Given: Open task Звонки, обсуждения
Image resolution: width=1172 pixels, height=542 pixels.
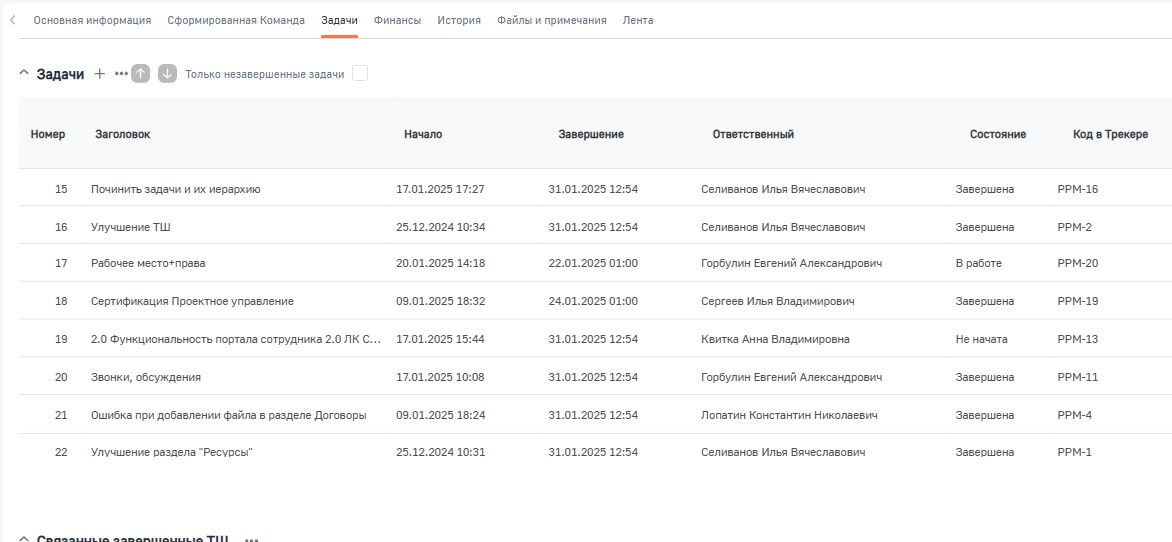Looking at the screenshot, I should coord(146,378).
